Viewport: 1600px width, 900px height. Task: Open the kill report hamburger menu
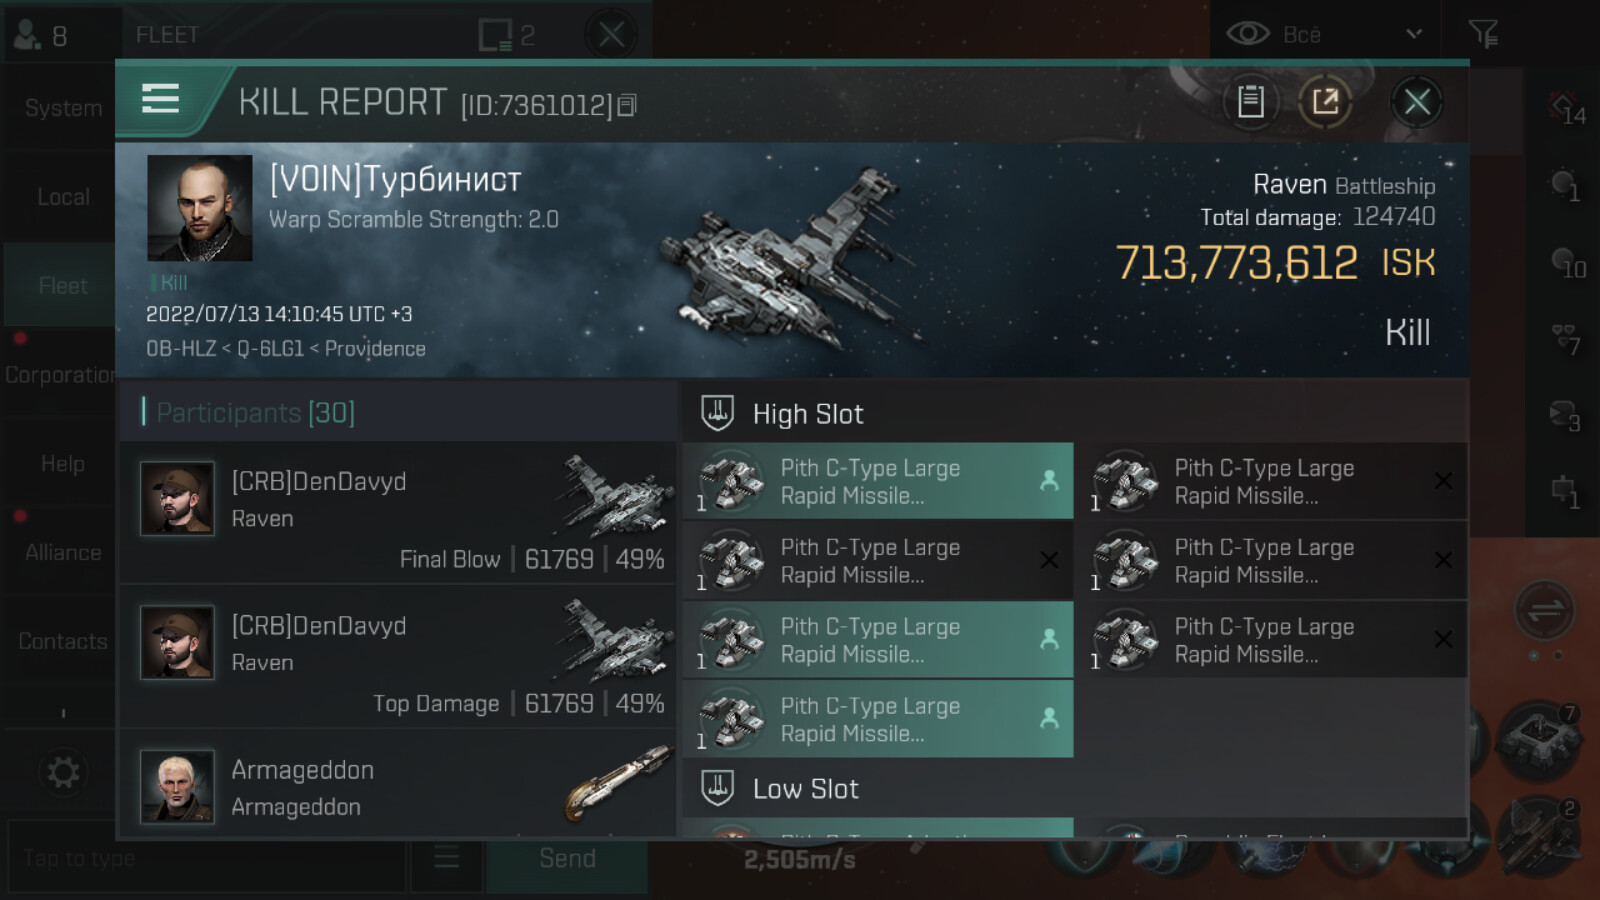[x=161, y=99]
